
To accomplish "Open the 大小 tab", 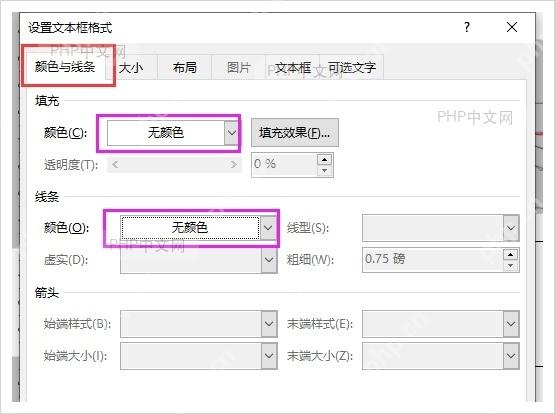I will (x=131, y=68).
